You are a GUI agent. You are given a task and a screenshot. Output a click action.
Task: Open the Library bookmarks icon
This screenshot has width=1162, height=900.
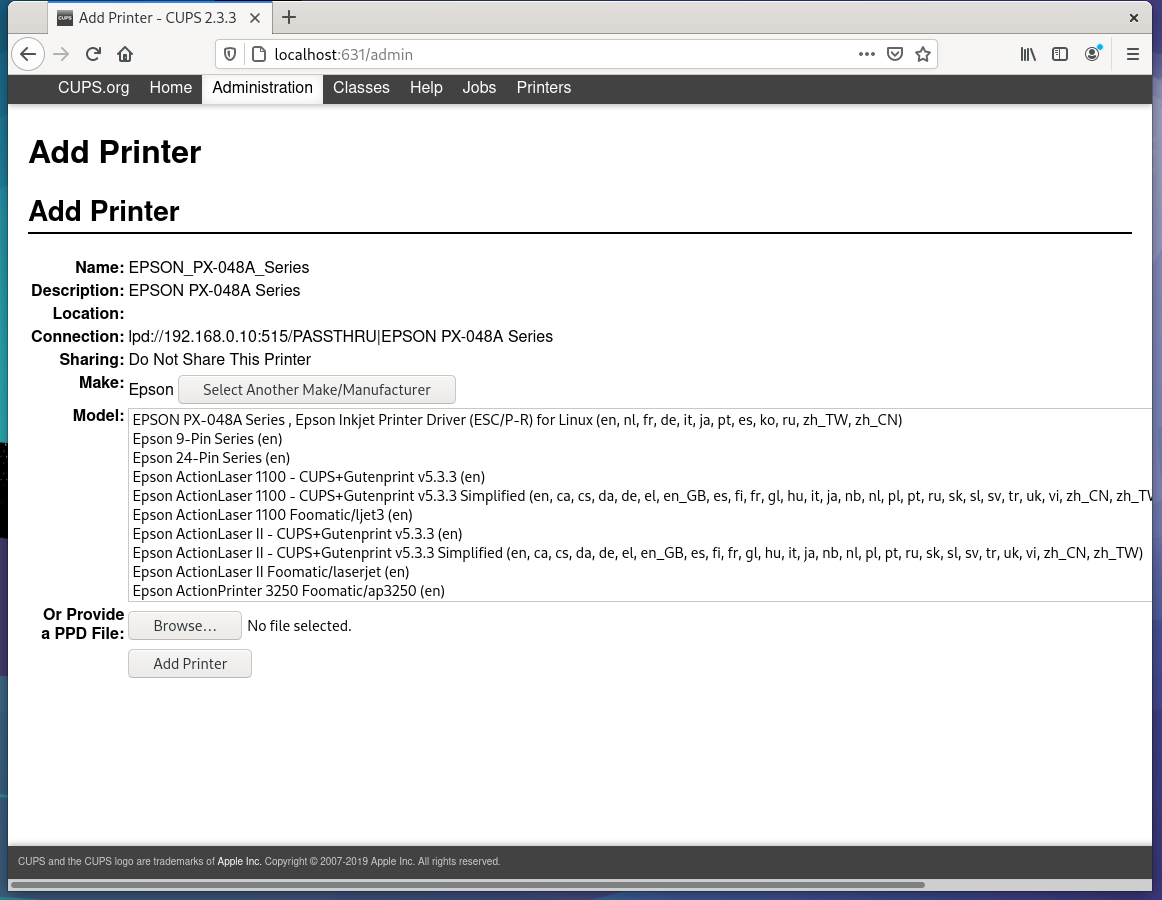[1028, 54]
